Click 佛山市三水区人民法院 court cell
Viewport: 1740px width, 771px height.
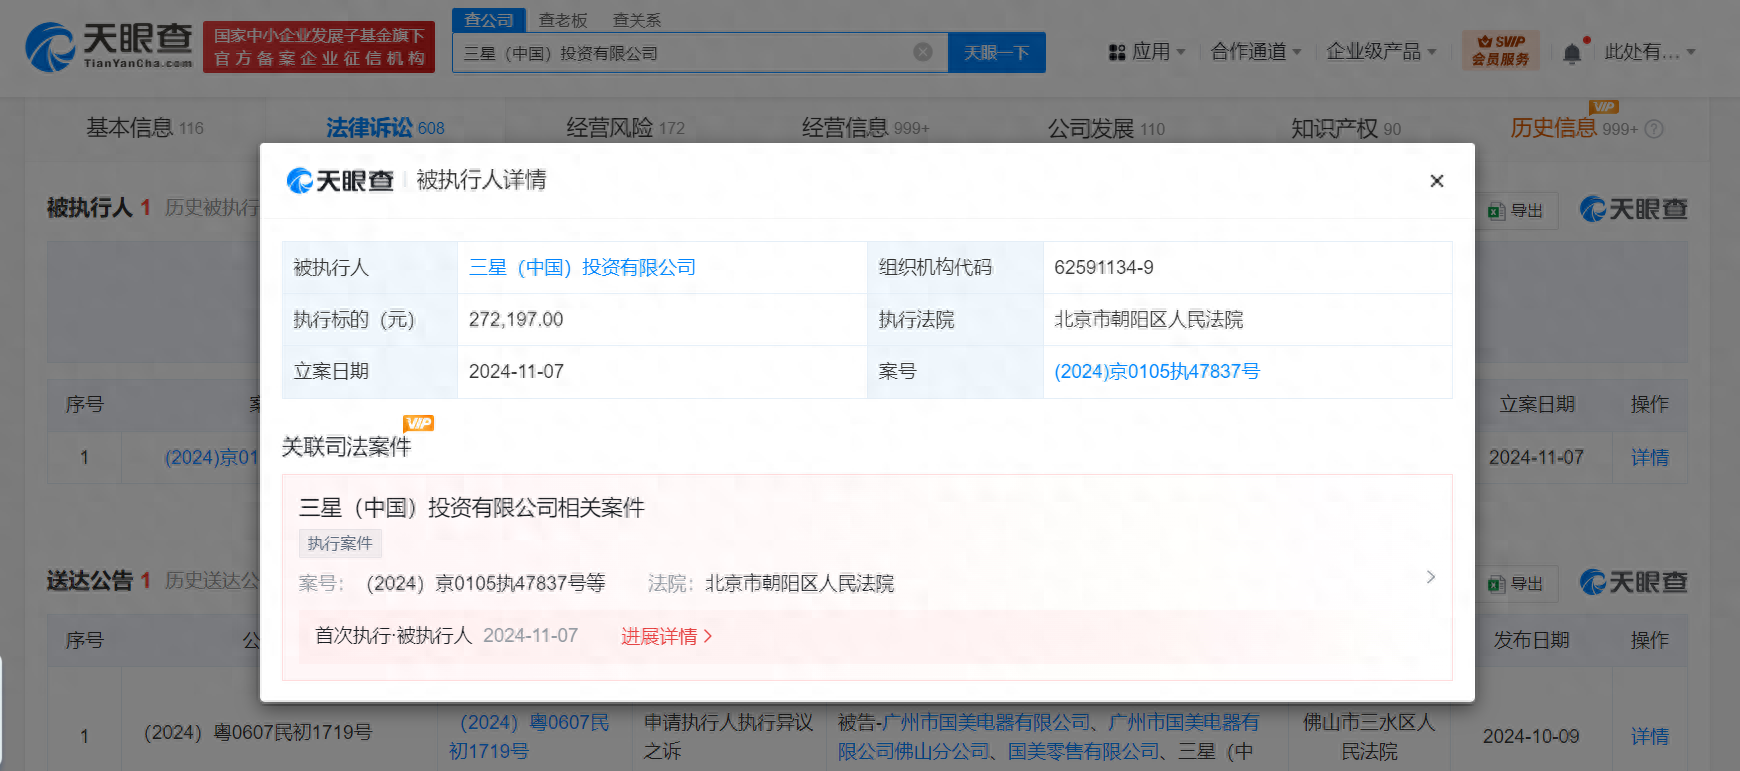[x=1369, y=736]
